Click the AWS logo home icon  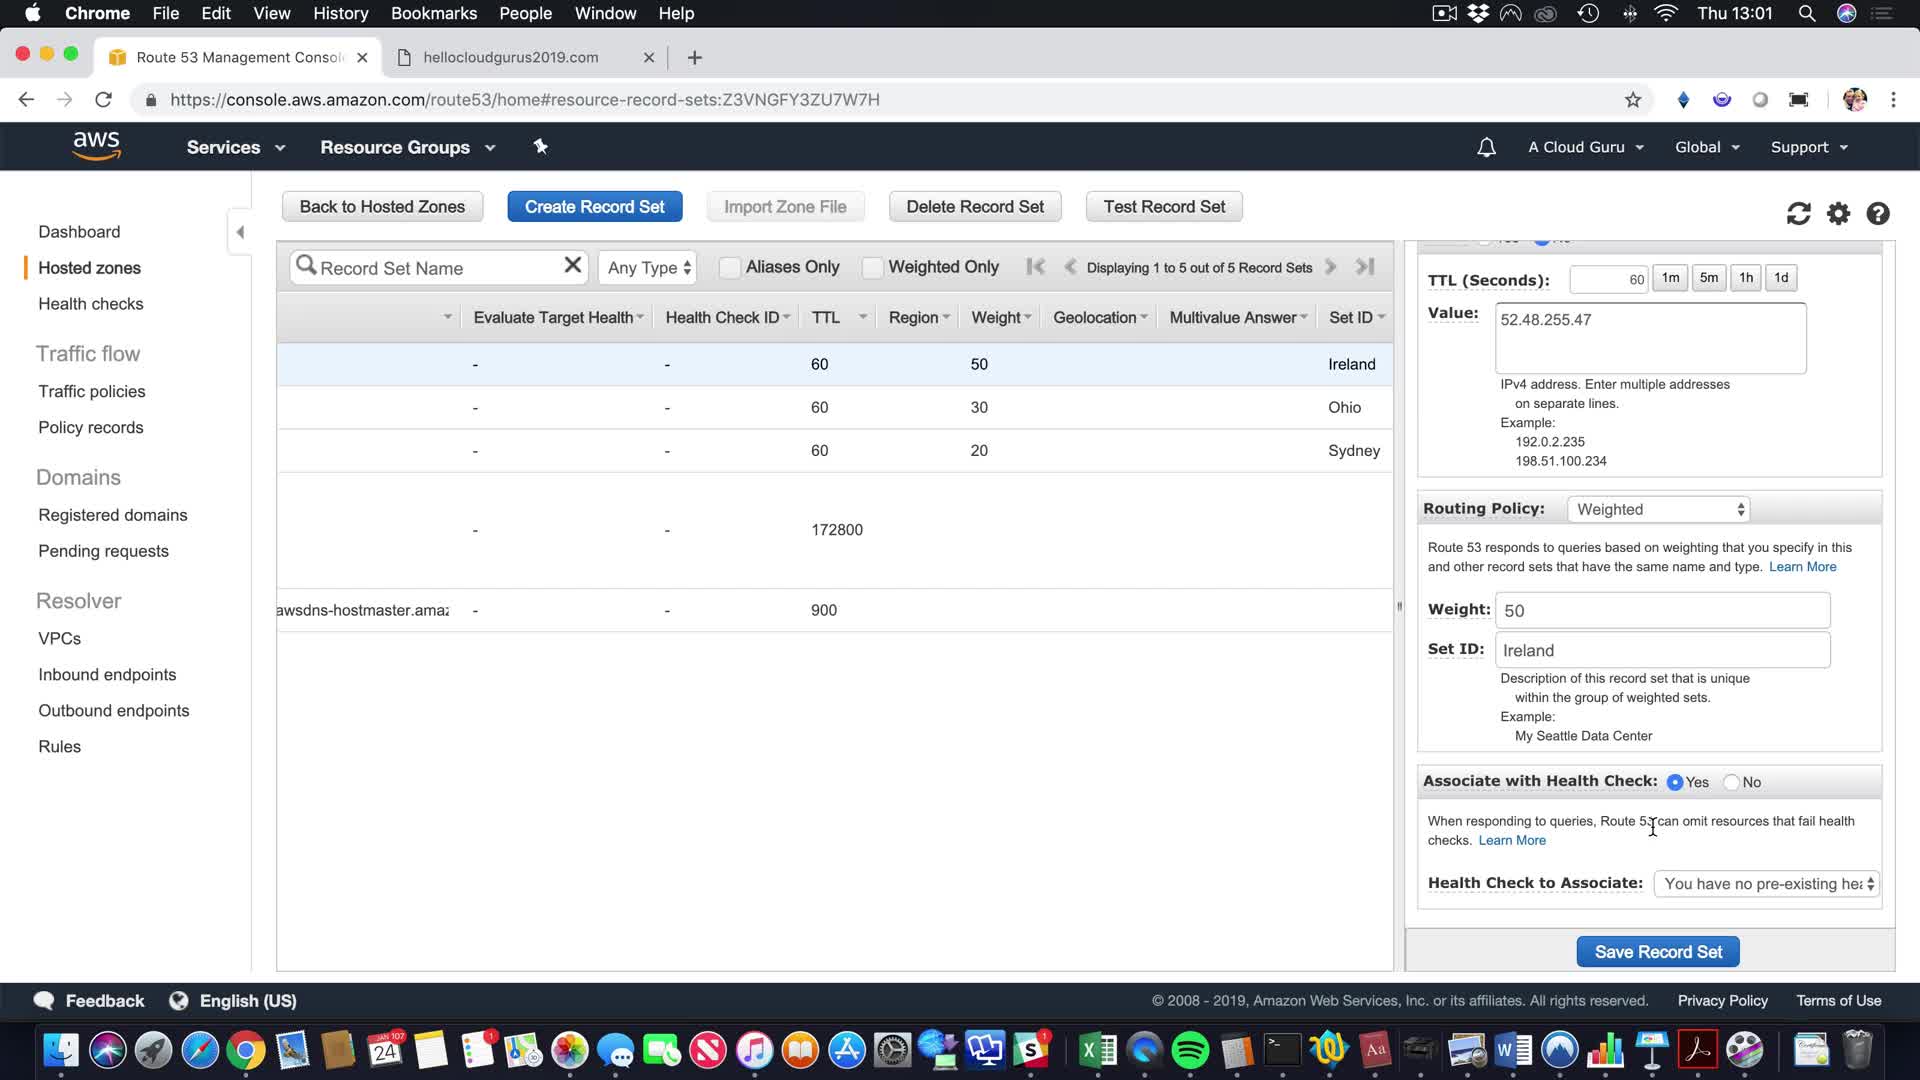(96, 146)
